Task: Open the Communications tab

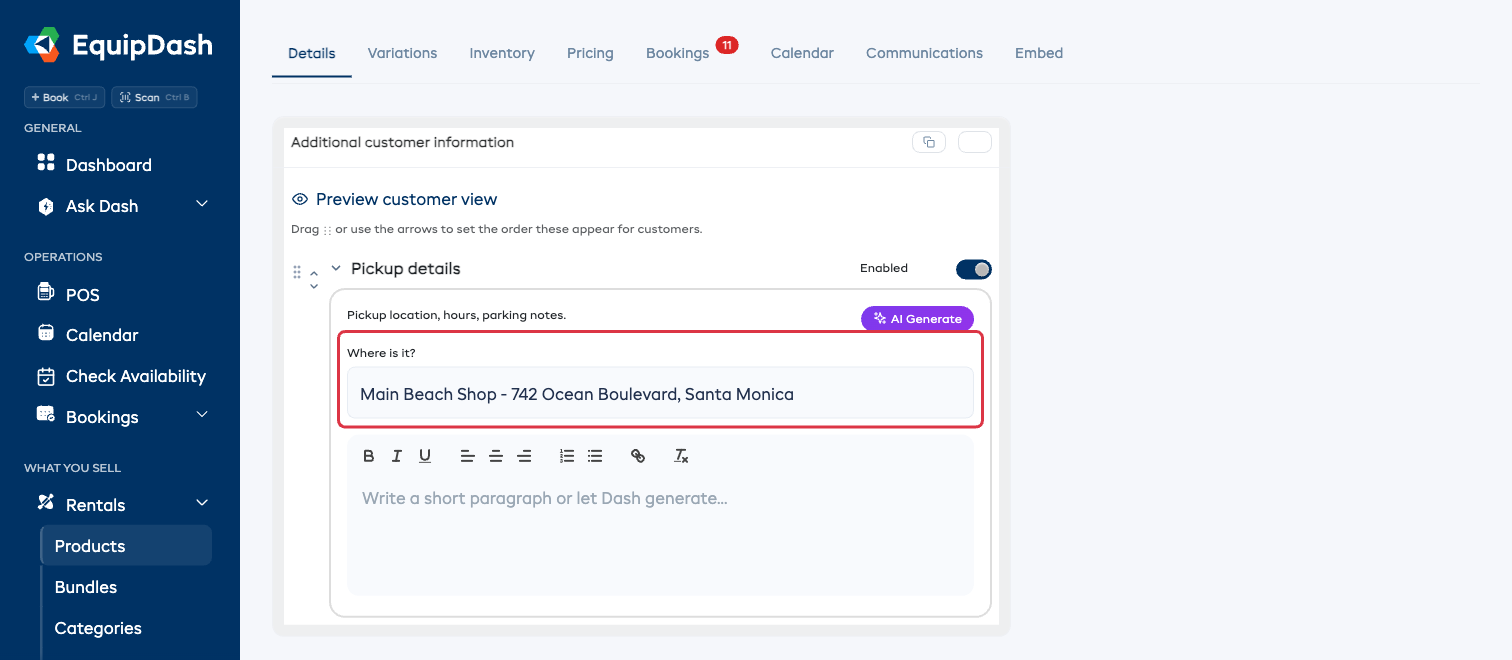Action: [924, 53]
